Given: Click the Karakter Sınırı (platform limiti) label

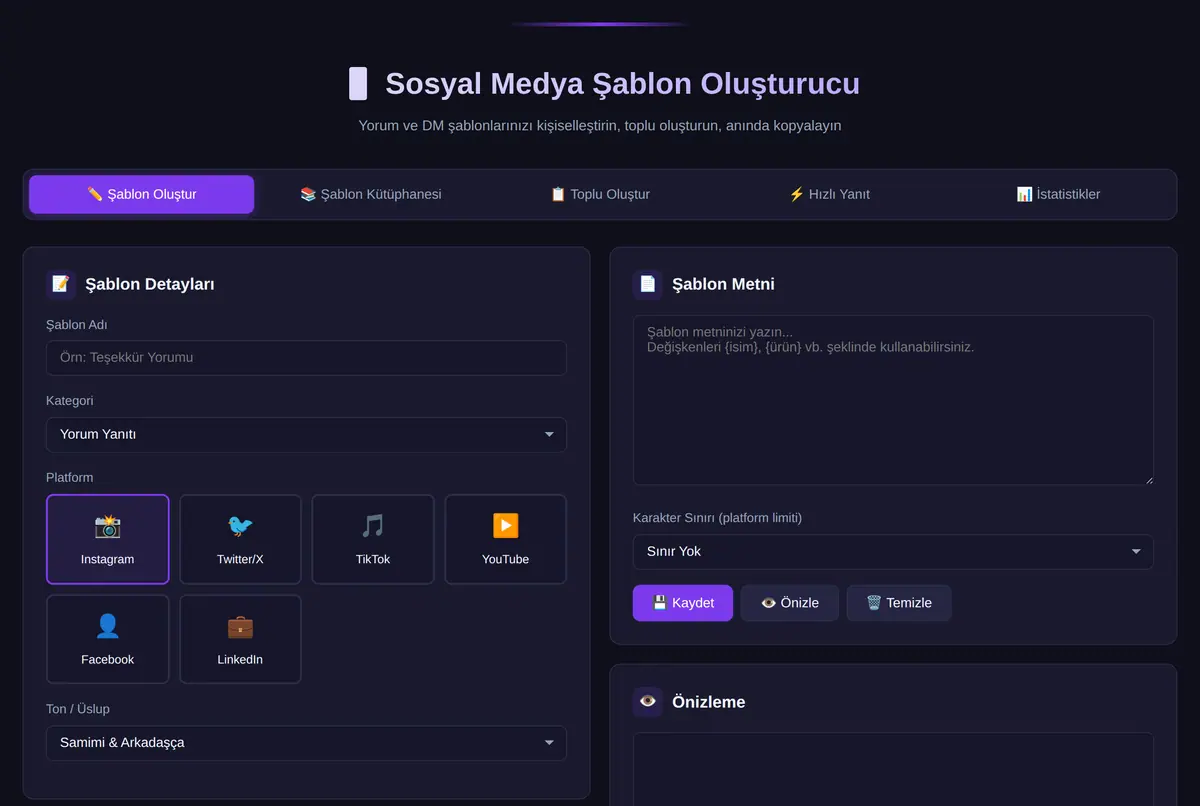Looking at the screenshot, I should click(x=717, y=518).
